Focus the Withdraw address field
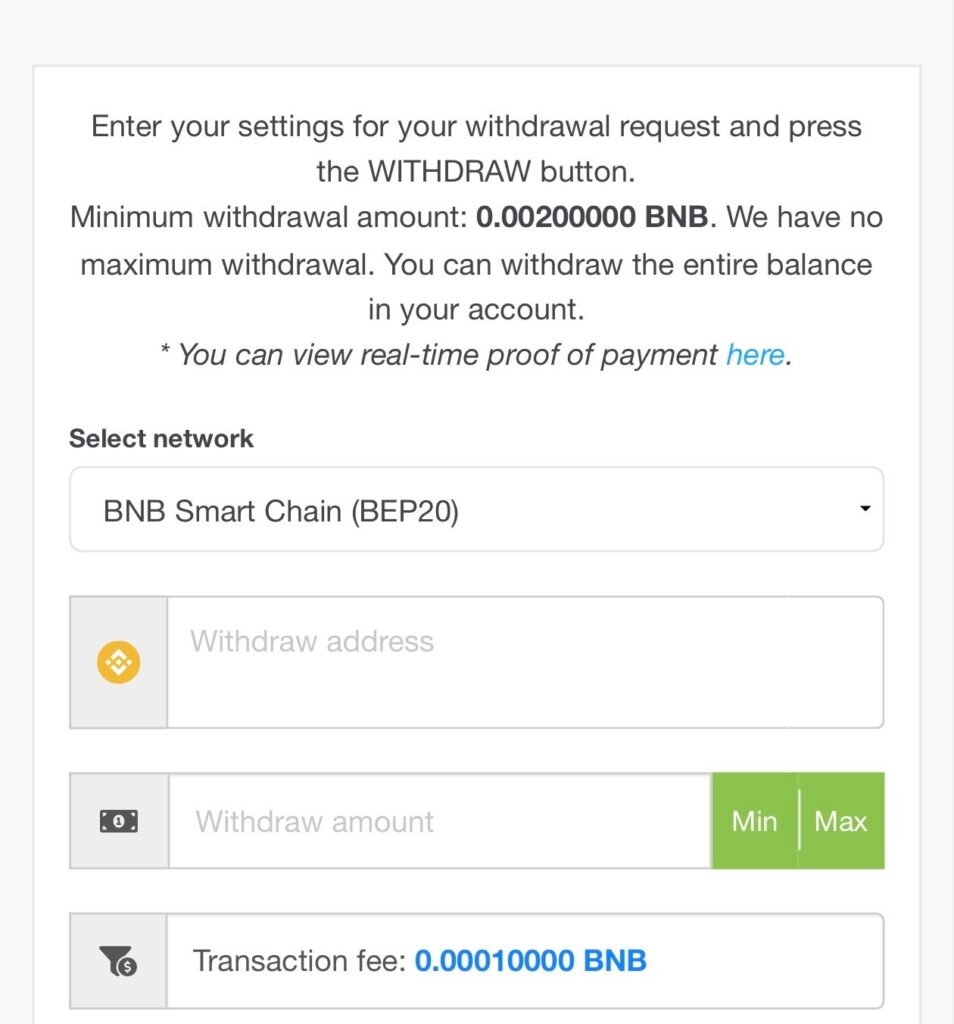The height and width of the screenshot is (1024, 954). tap(524, 661)
